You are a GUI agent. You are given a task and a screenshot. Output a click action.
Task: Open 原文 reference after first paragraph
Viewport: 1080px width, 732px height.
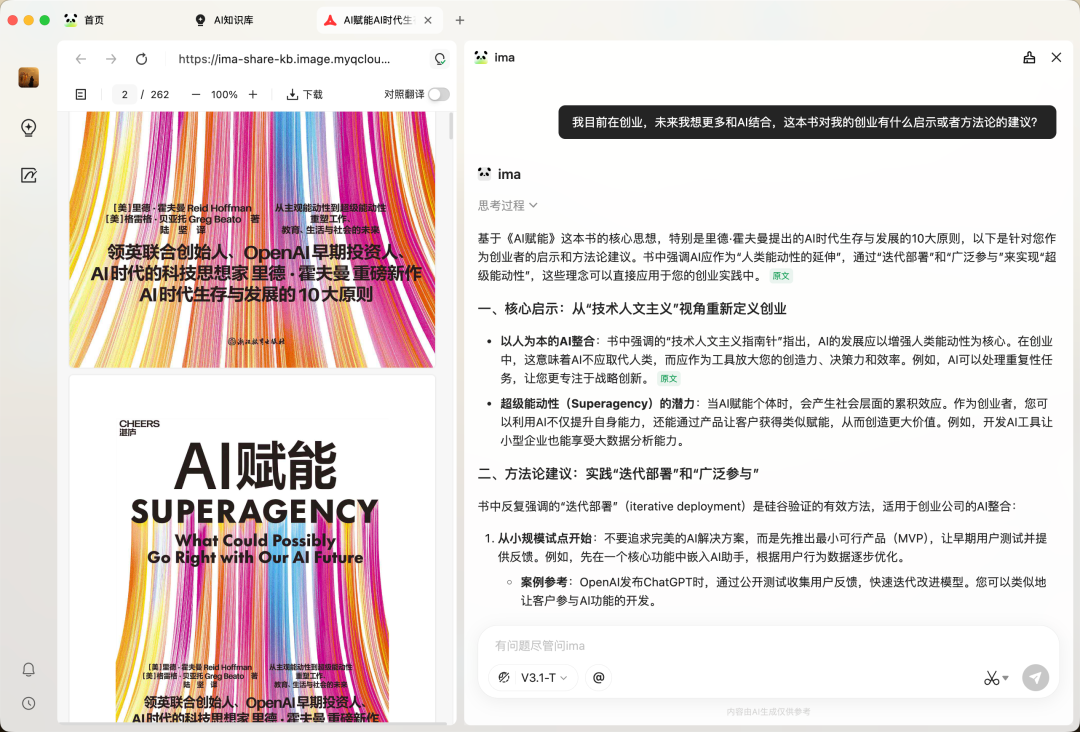pyautogui.click(x=781, y=276)
